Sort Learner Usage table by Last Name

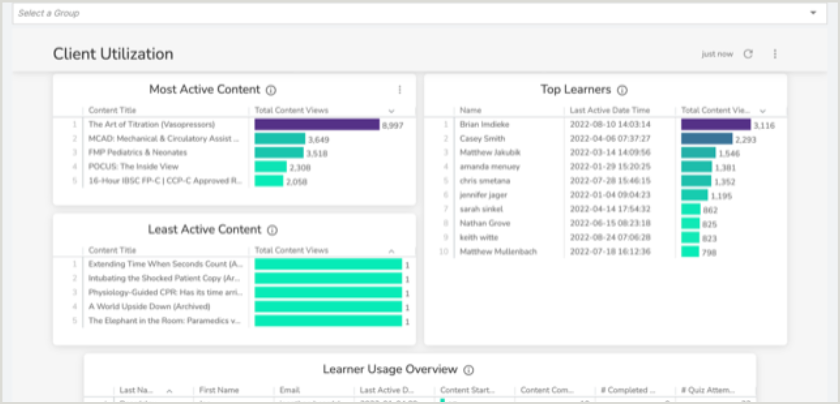(133, 390)
